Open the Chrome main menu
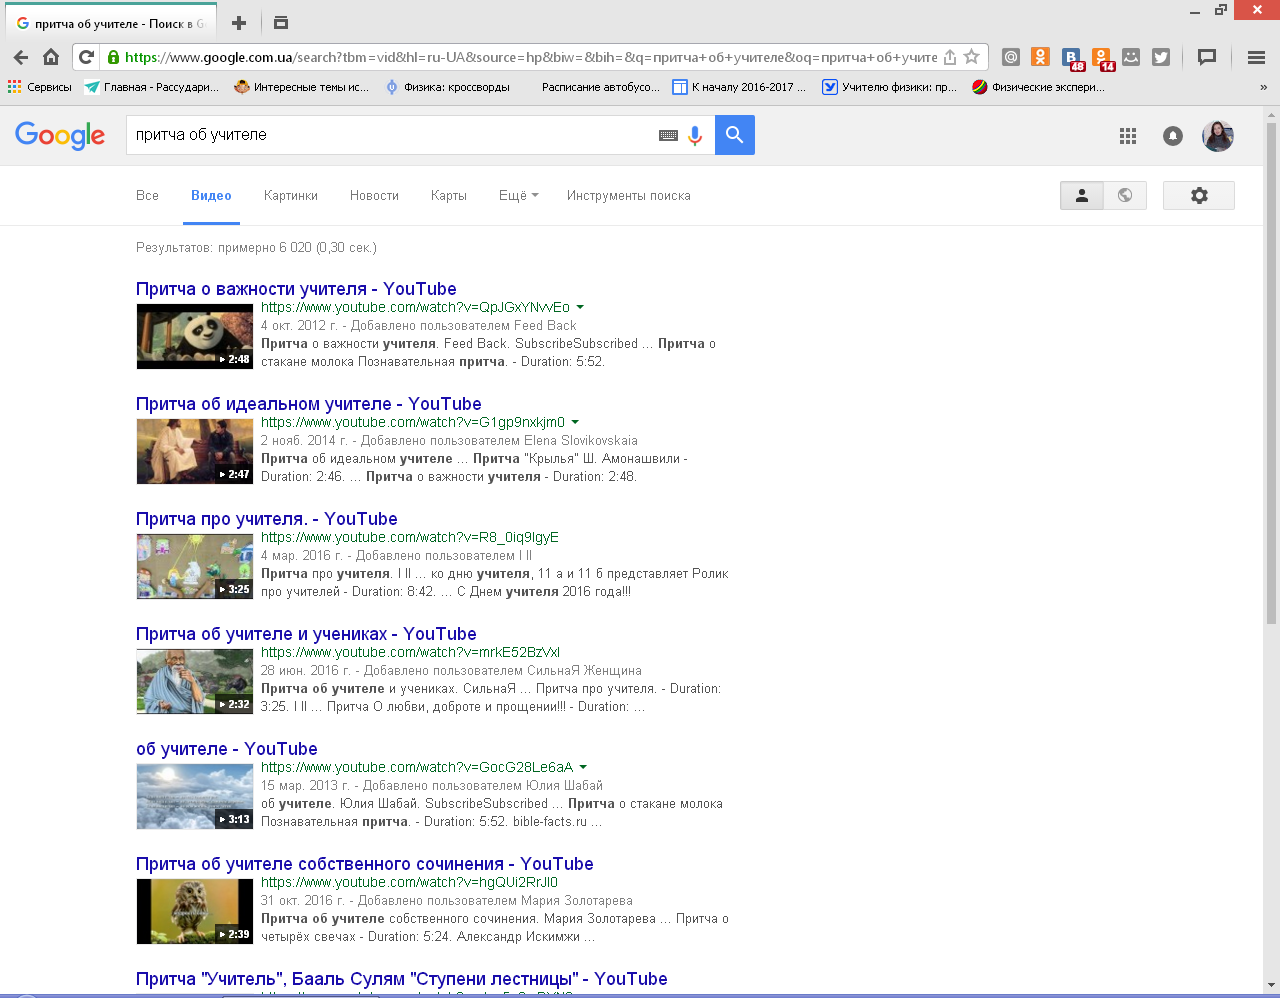Viewport: 1280px width, 998px height. click(x=1257, y=57)
